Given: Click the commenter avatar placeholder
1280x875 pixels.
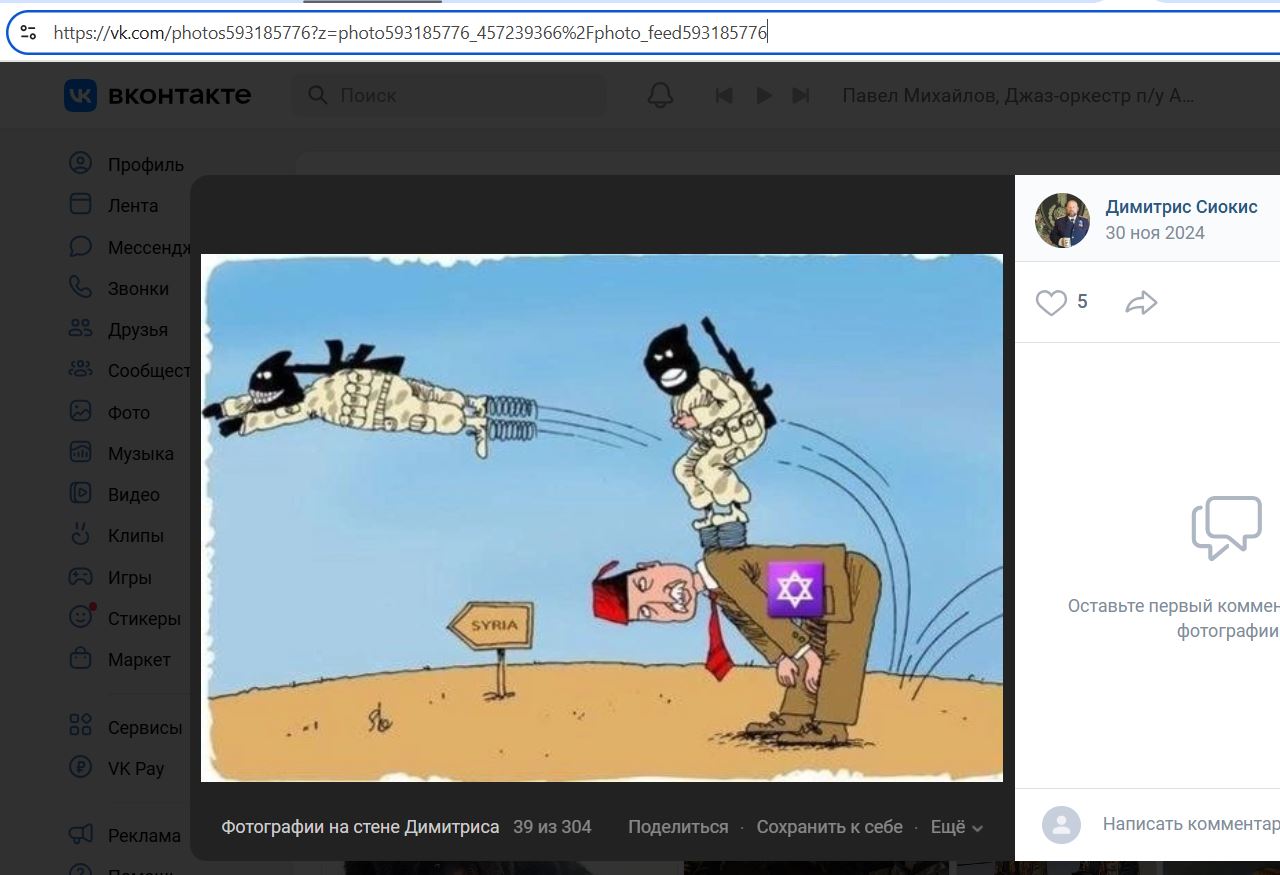Looking at the screenshot, I should click(1061, 825).
